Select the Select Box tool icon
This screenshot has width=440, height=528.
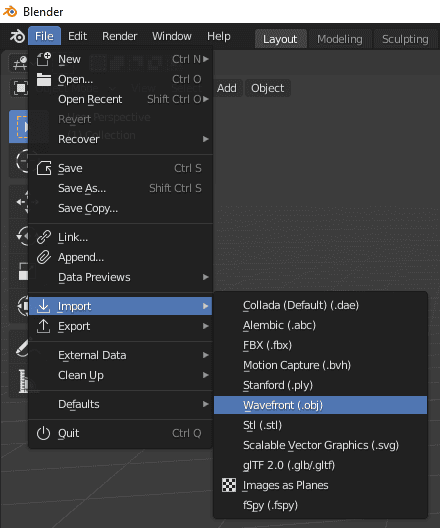point(19,127)
